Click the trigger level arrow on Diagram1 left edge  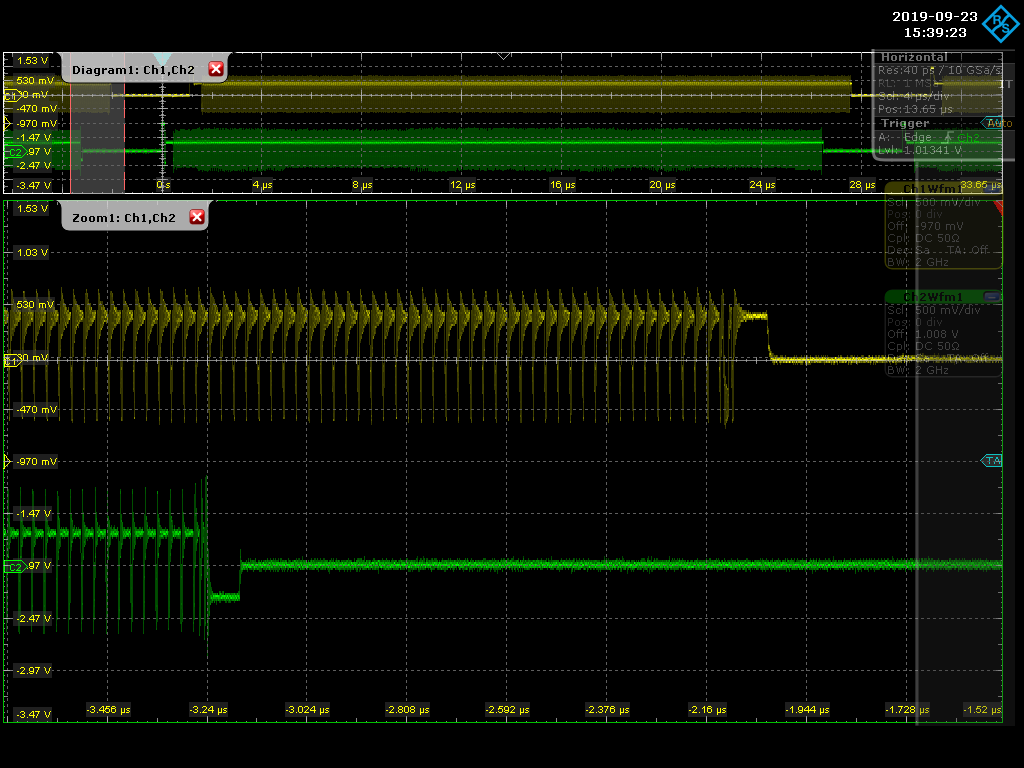point(8,124)
